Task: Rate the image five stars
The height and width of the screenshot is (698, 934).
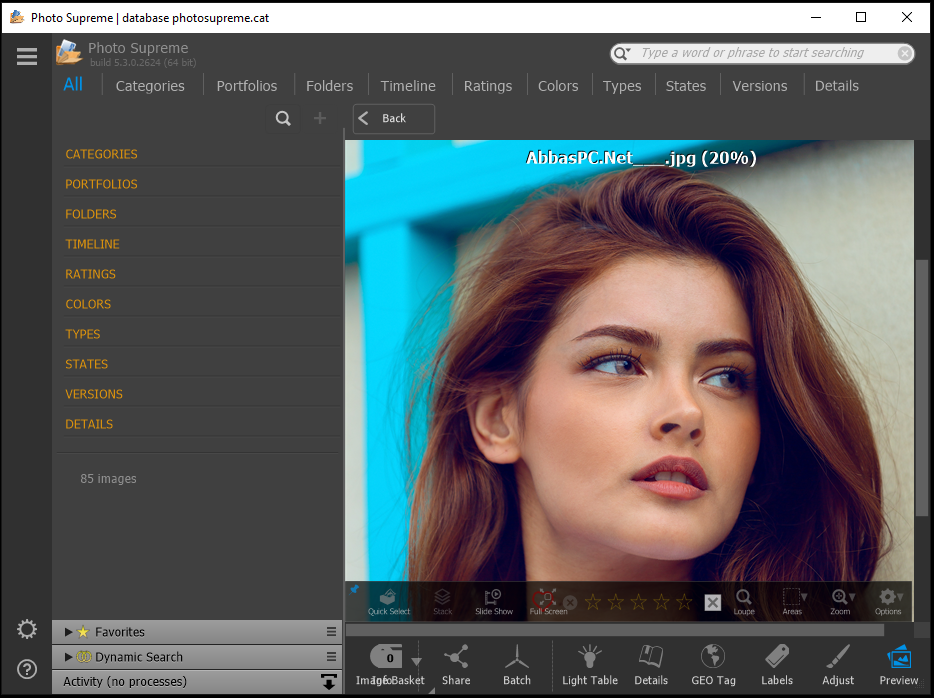Action: [684, 602]
